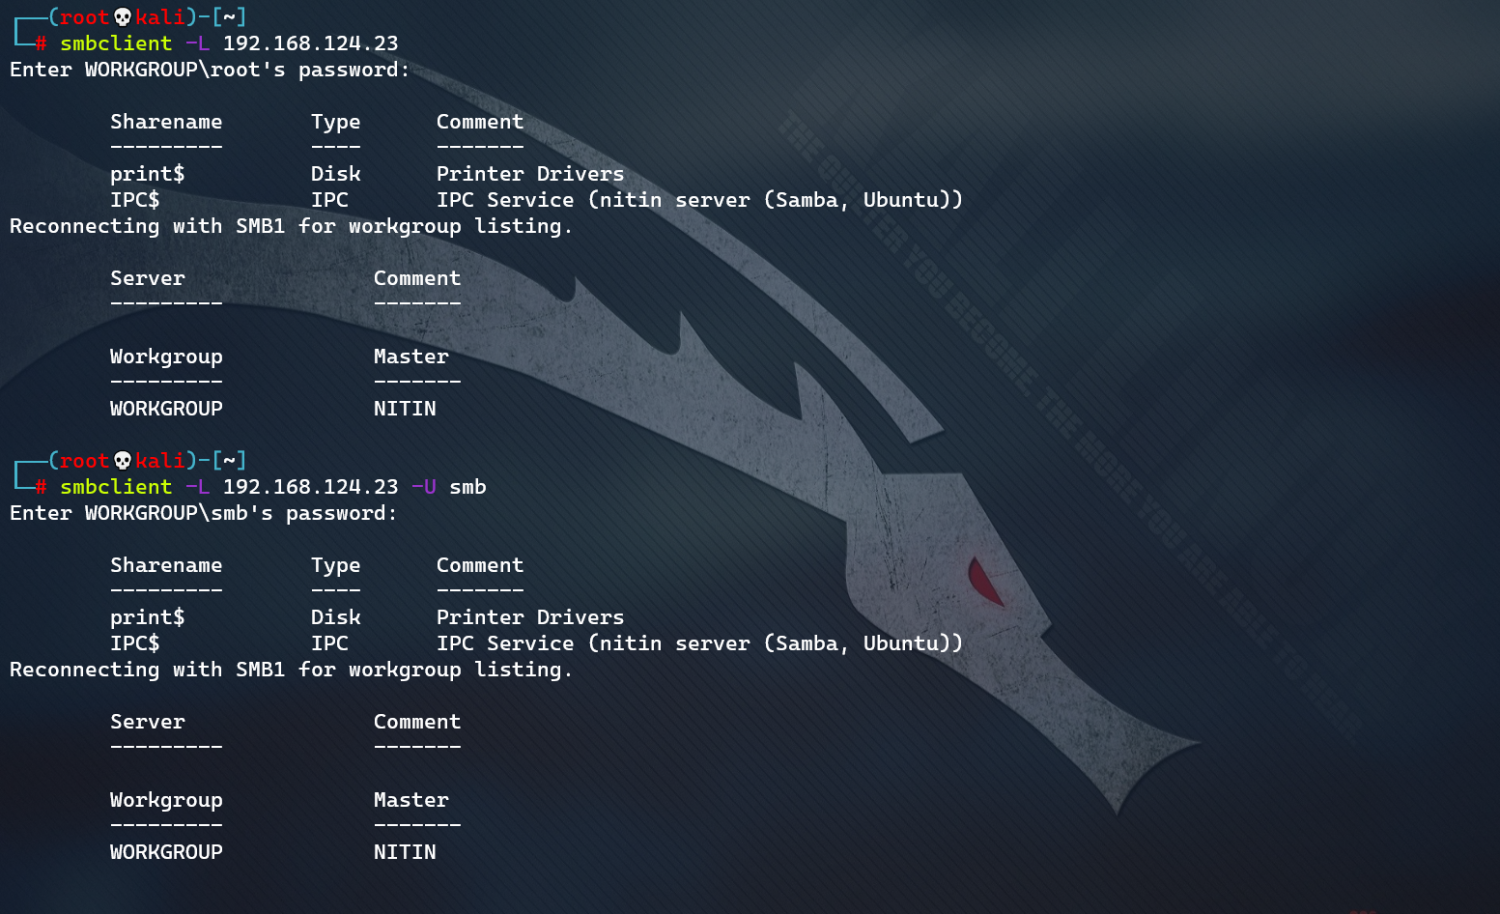Click 'kali' hostname in prompt above '-U smb' command
The image size is (1500, 914).
(160, 460)
